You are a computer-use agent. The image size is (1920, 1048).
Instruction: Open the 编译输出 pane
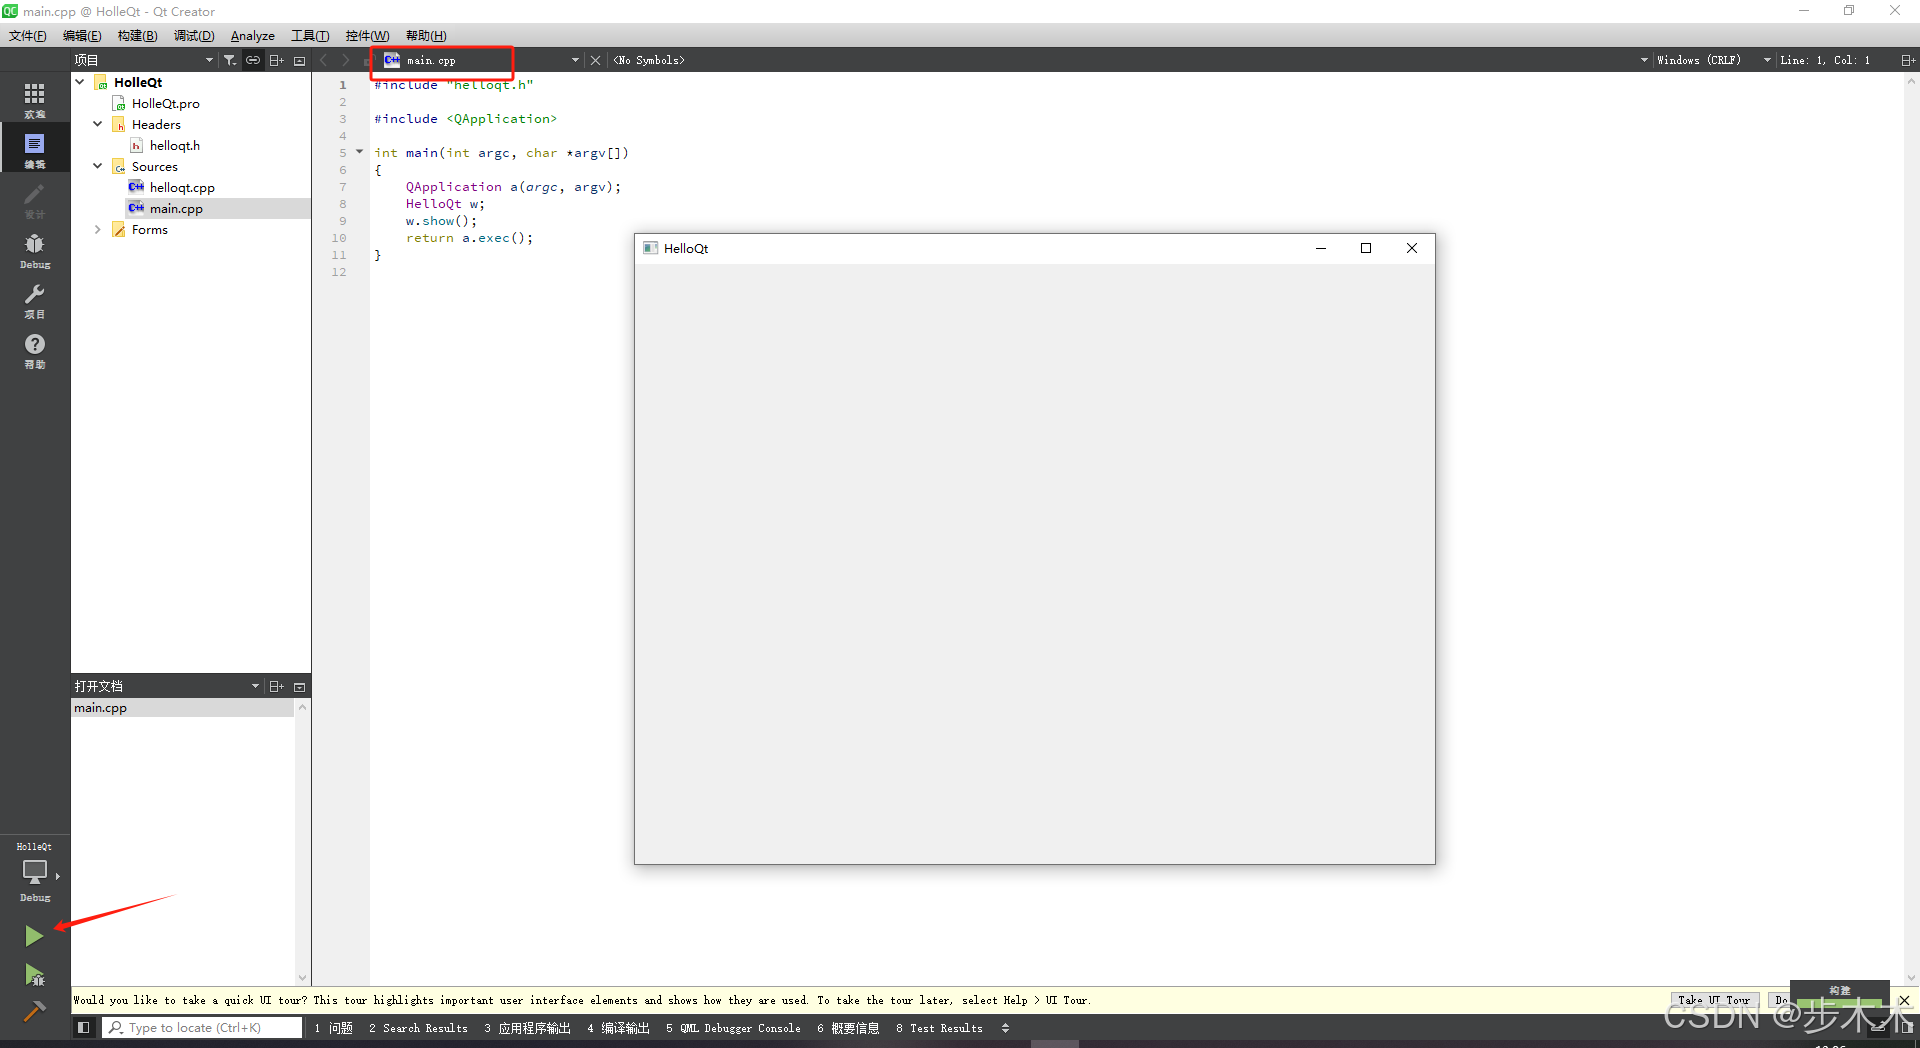(x=618, y=1028)
